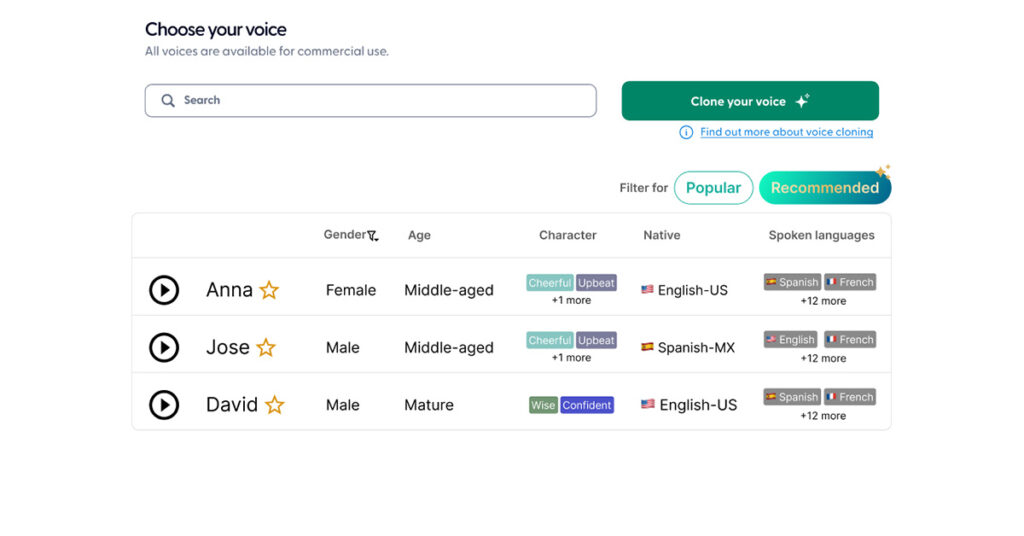
Task: Play Jose's voice sample
Action: 164,347
